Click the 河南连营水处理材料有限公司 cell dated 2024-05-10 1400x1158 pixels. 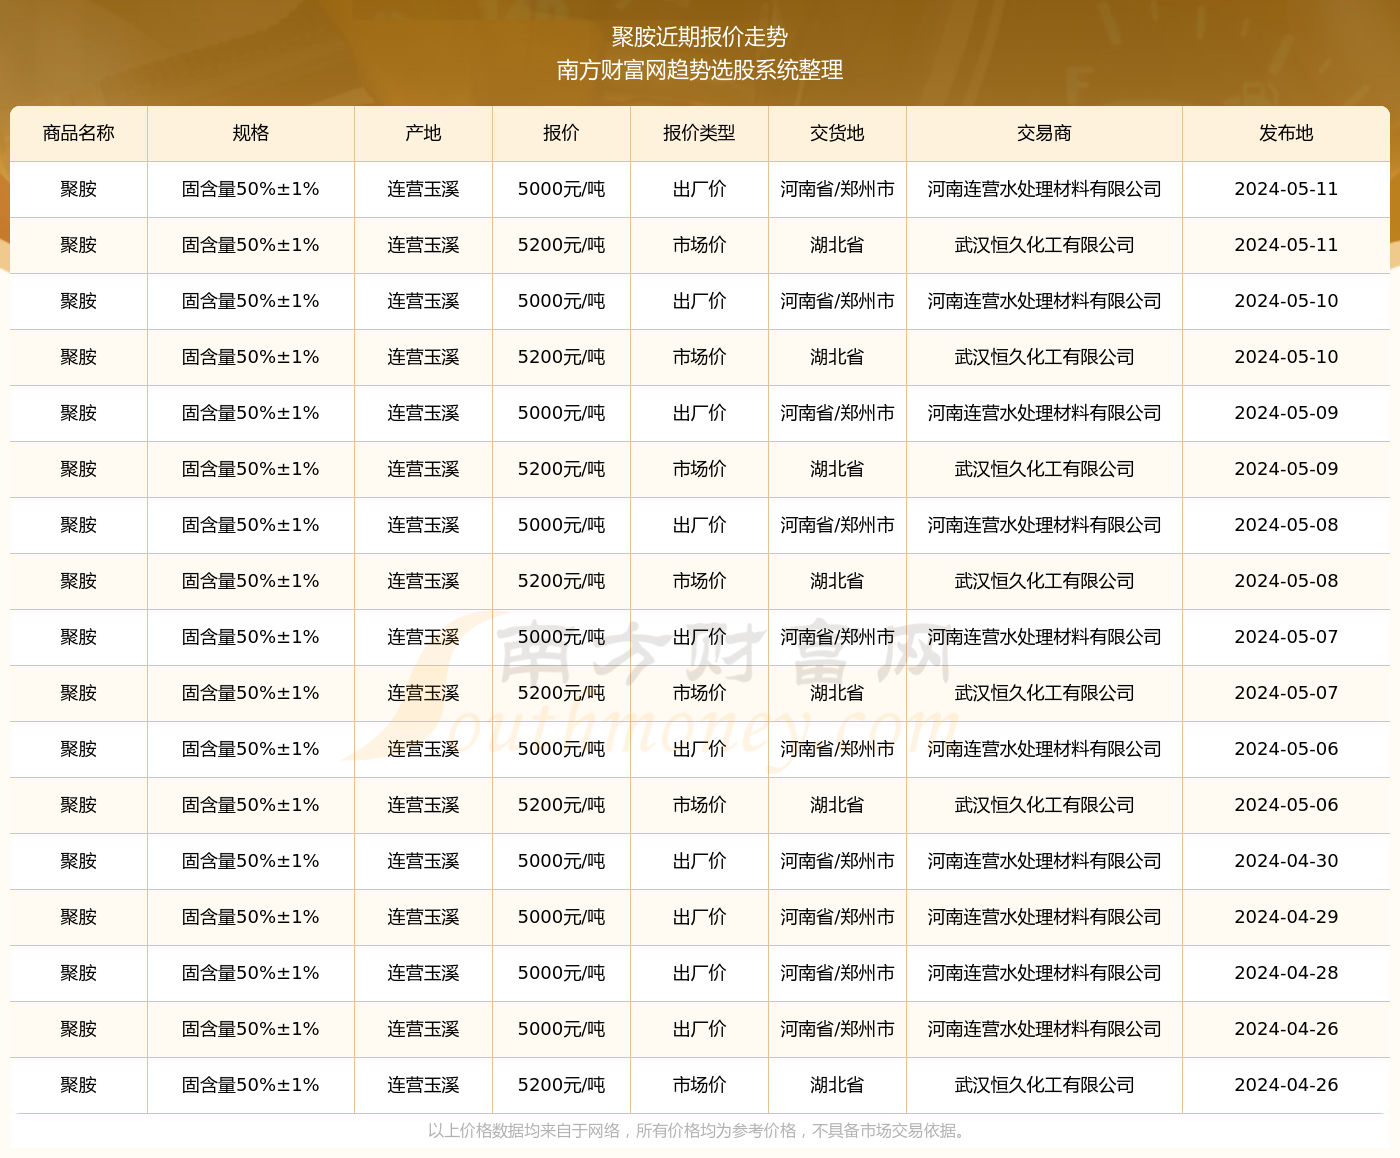point(1044,301)
